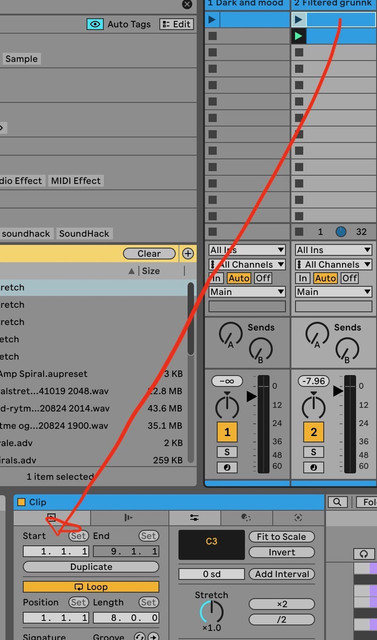Click the green playing clip launch button
Image resolution: width=377 pixels, height=640 pixels.
coord(299,36)
